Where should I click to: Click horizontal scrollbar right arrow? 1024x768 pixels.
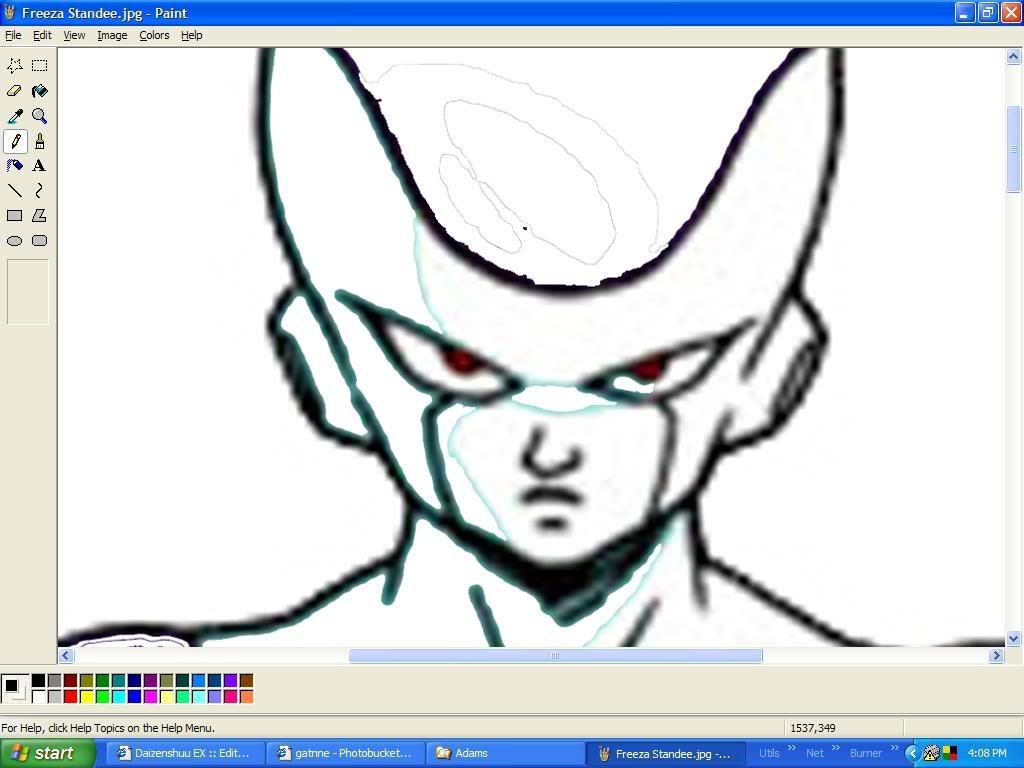[x=996, y=656]
